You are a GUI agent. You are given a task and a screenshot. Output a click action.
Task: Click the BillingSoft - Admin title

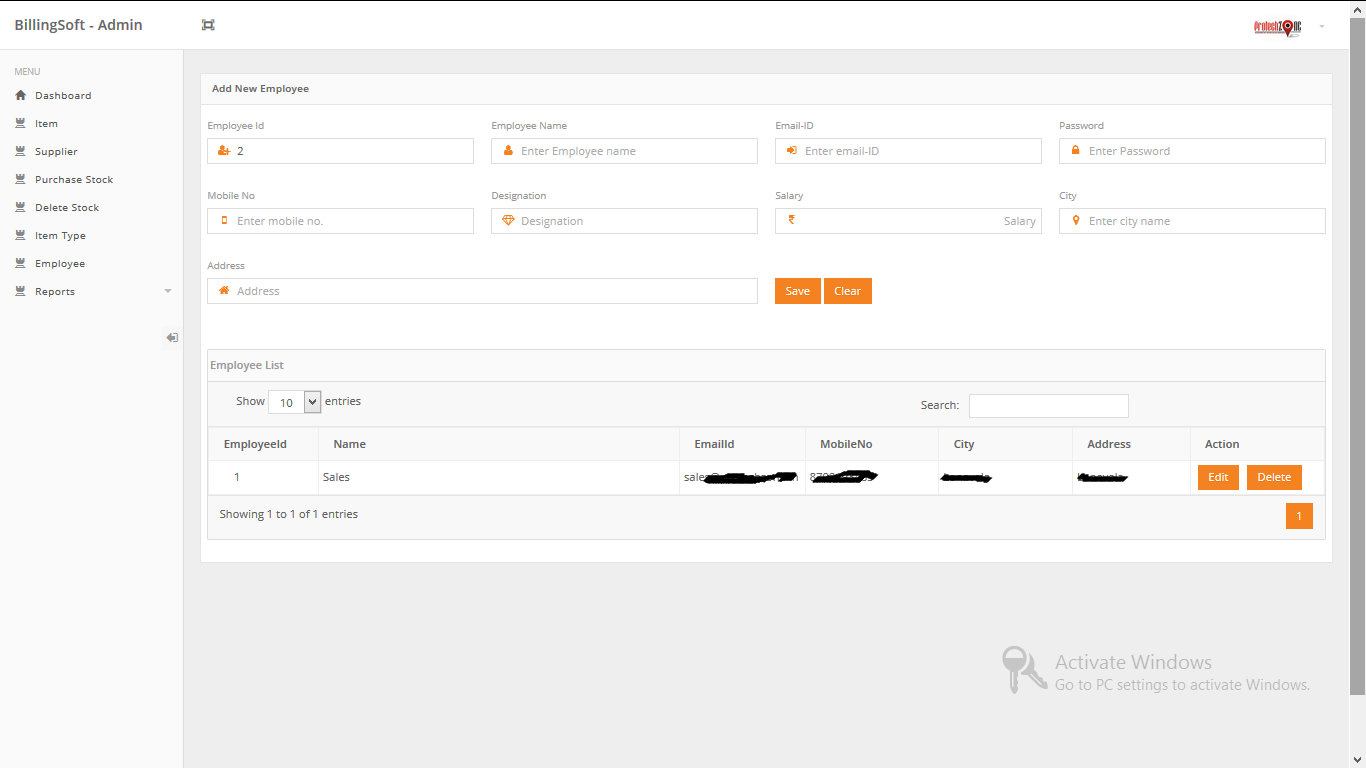click(79, 25)
